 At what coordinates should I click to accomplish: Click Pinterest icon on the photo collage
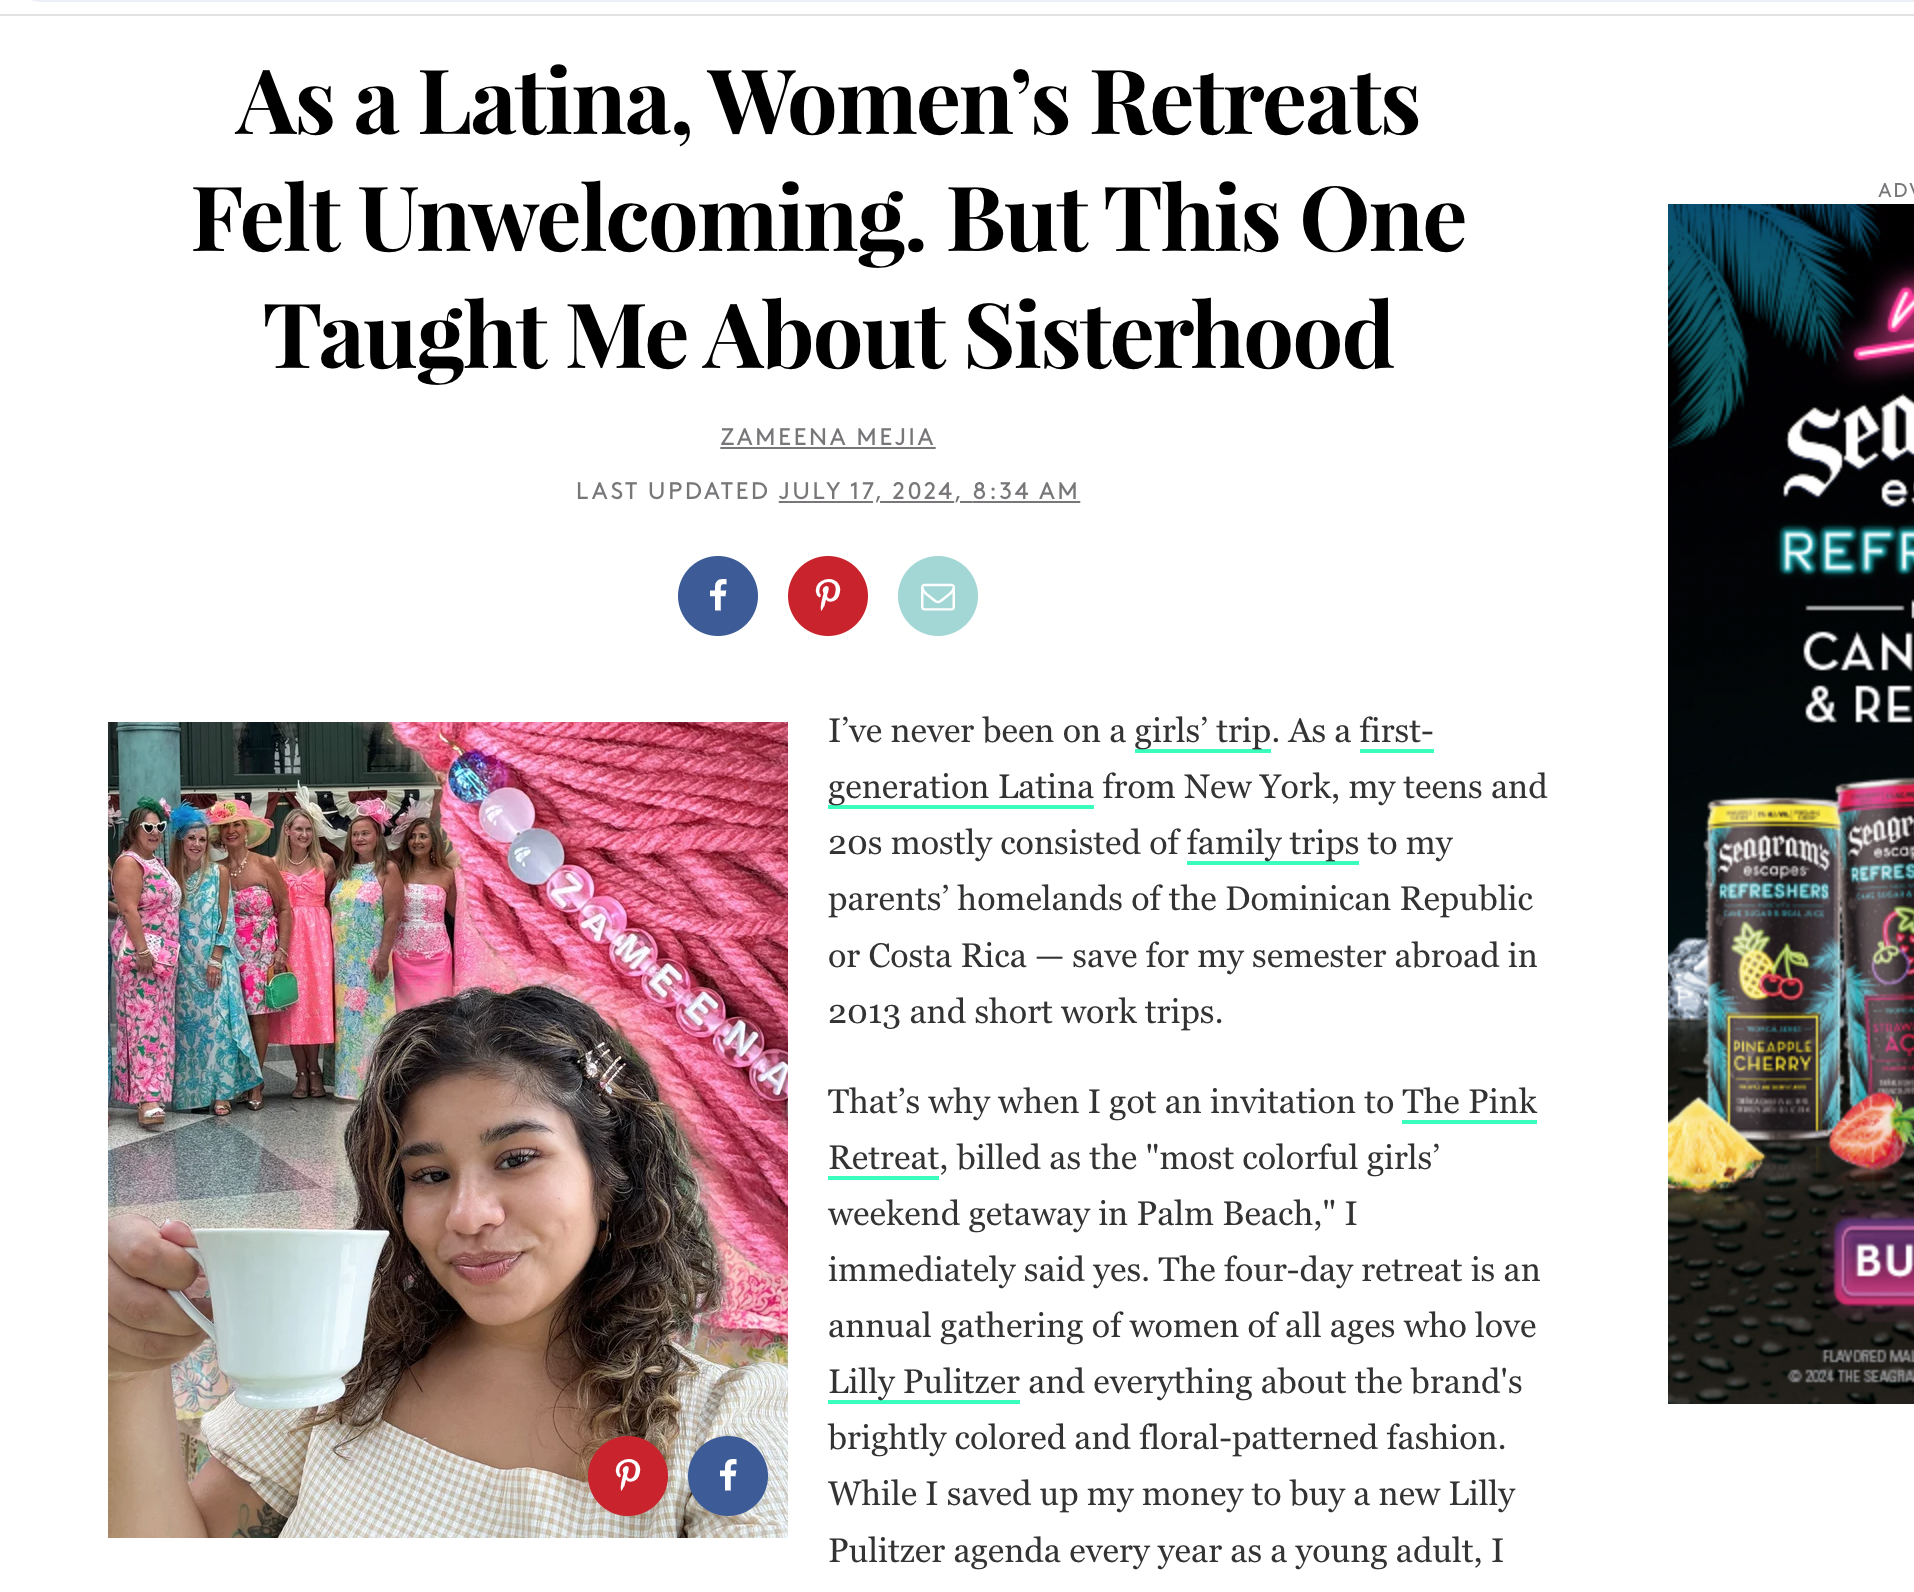click(627, 1475)
